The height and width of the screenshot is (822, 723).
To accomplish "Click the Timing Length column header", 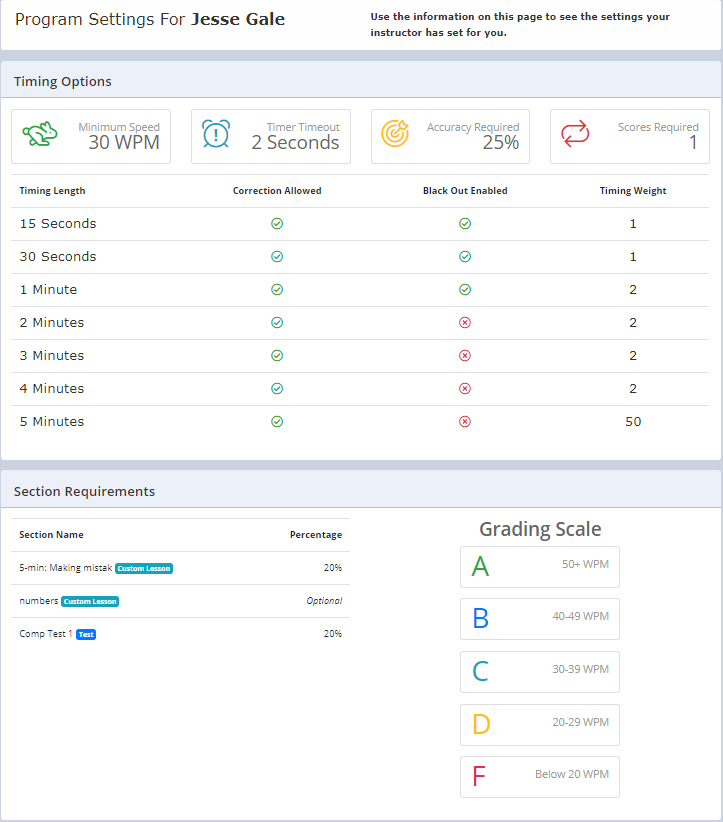I will pos(52,191).
